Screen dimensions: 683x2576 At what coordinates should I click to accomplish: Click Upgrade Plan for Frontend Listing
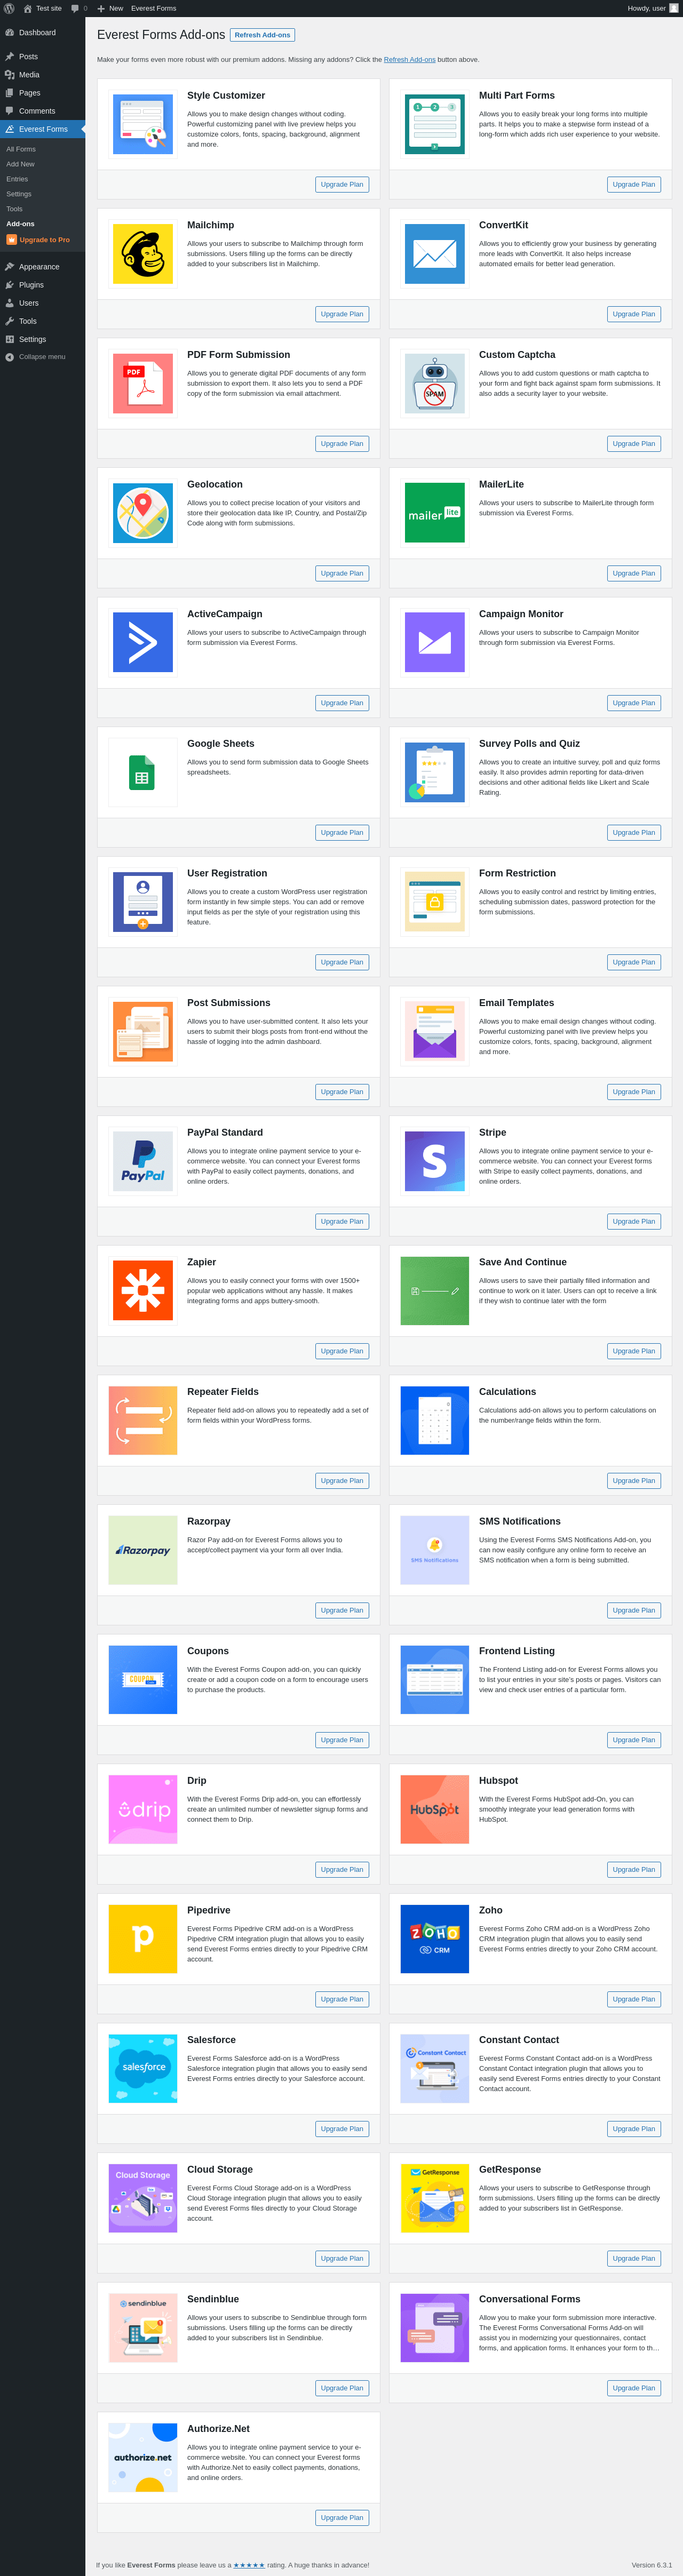[x=634, y=1740]
